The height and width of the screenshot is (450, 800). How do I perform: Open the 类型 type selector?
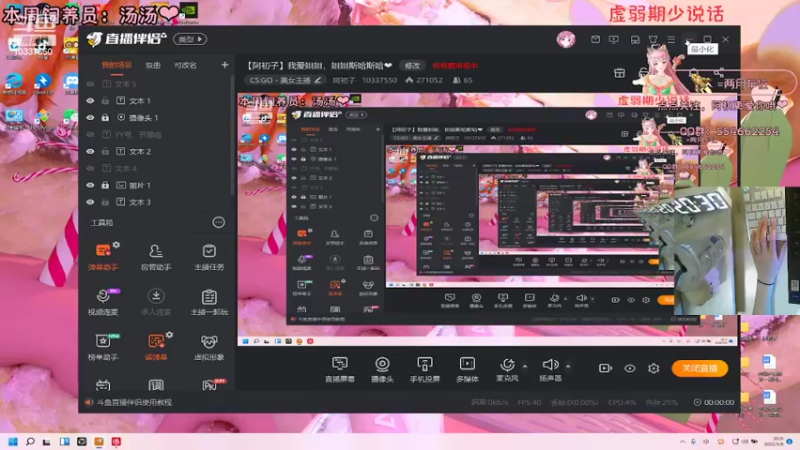click(190, 39)
